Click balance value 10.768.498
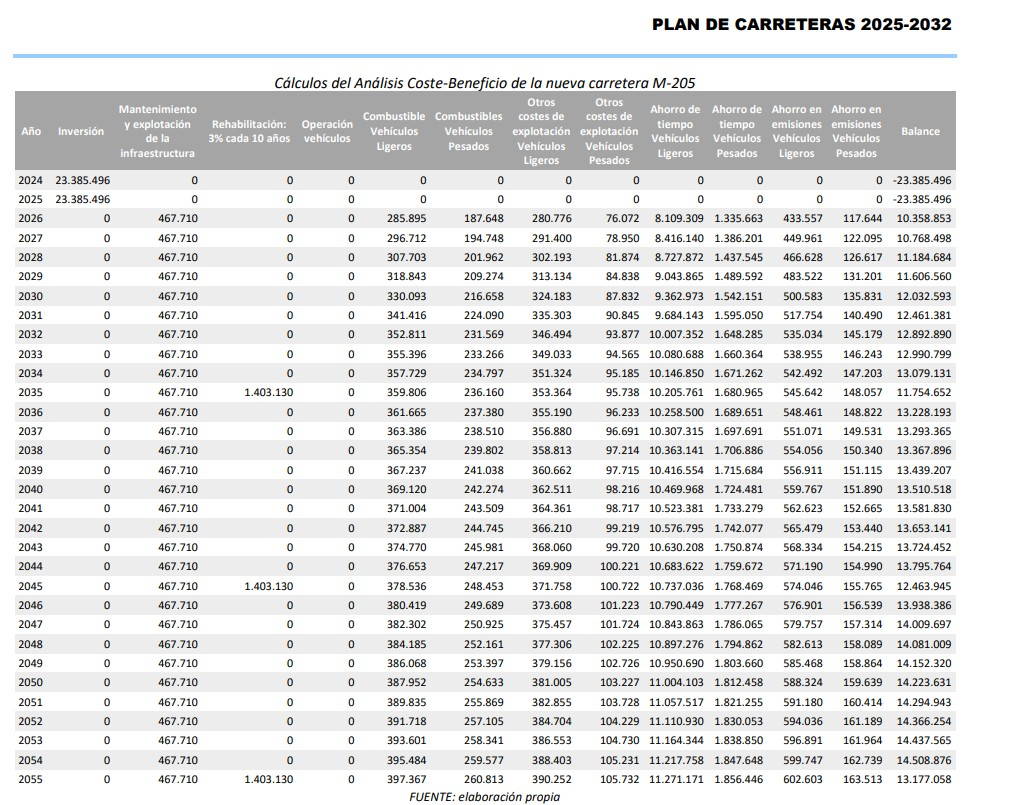 (924, 238)
